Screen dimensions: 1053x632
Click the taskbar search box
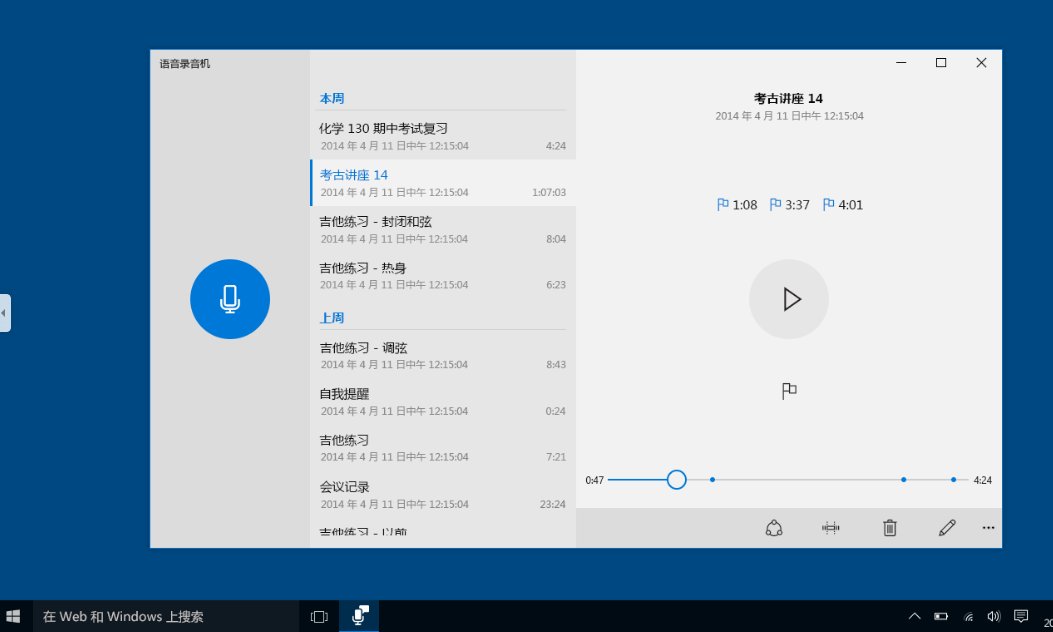(x=166, y=616)
